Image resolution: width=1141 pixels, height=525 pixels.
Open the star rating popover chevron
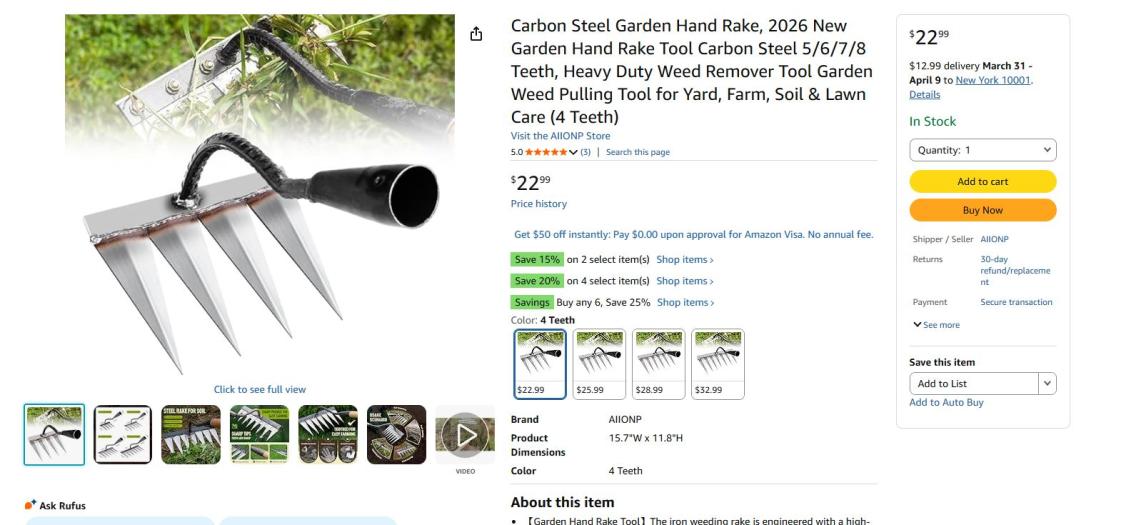(x=573, y=152)
